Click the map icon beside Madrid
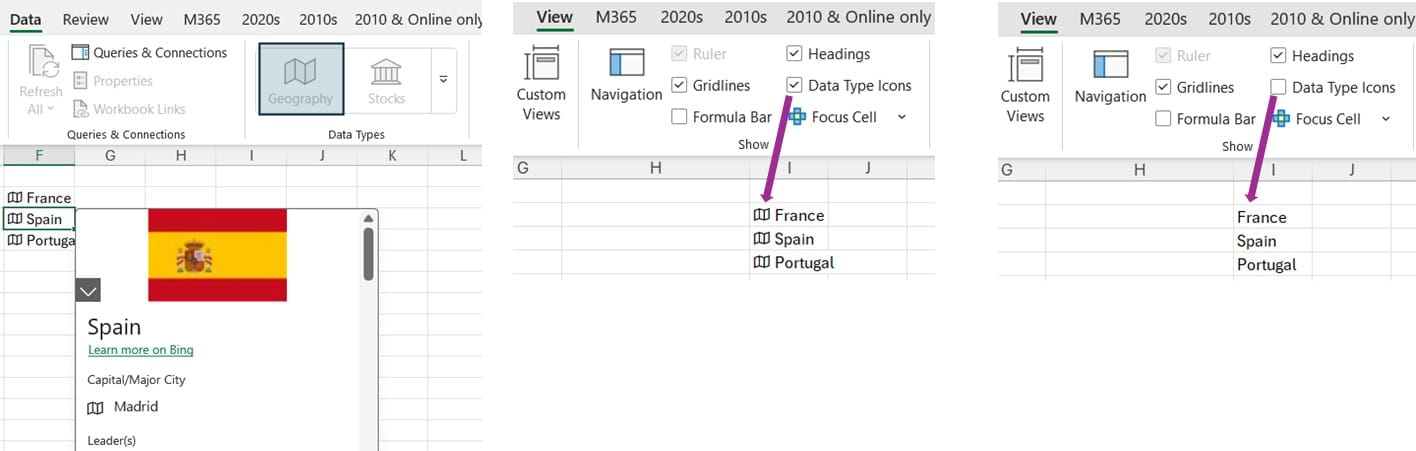This screenshot has height=451, width=1416. [95, 407]
